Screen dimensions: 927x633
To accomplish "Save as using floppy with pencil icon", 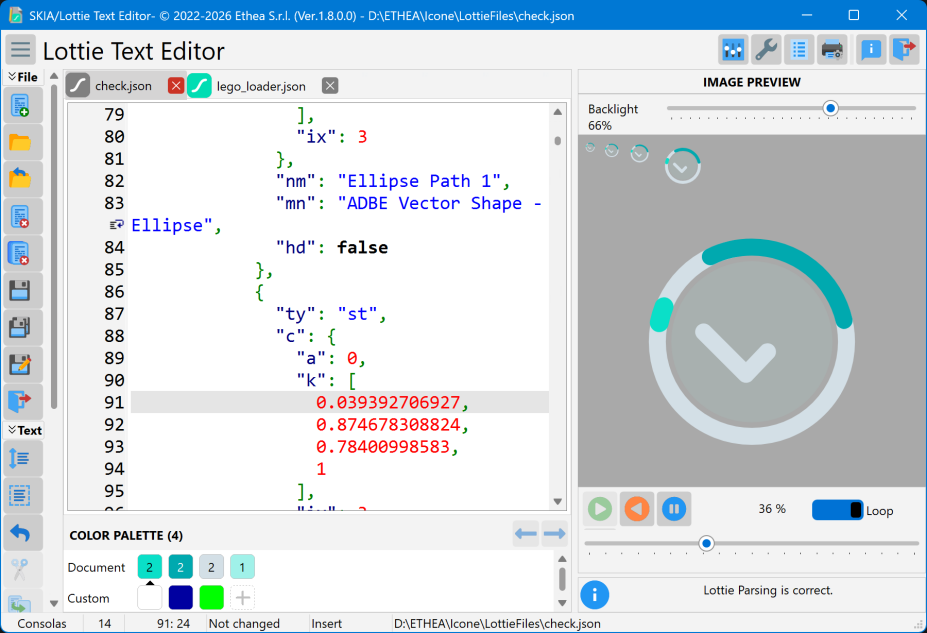I will tap(22, 364).
